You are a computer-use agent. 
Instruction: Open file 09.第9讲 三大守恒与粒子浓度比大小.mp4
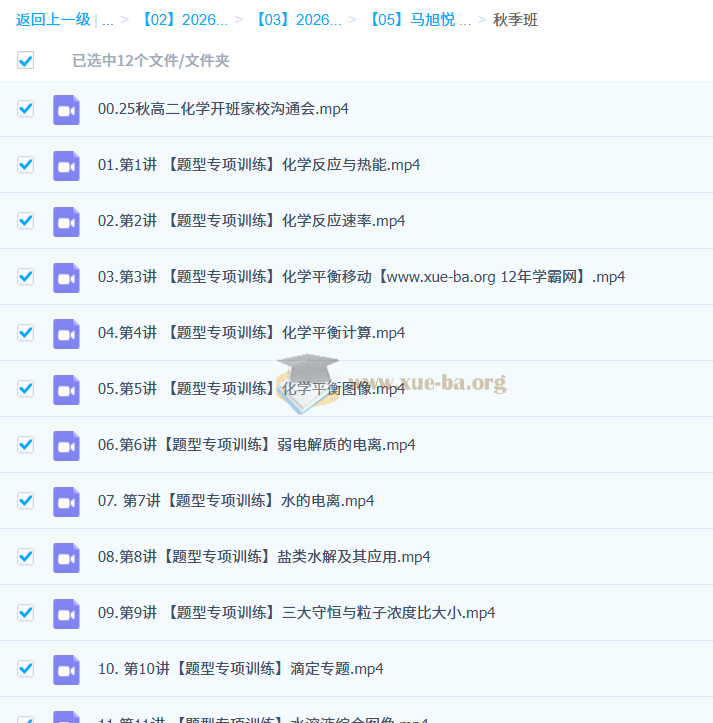[296, 613]
